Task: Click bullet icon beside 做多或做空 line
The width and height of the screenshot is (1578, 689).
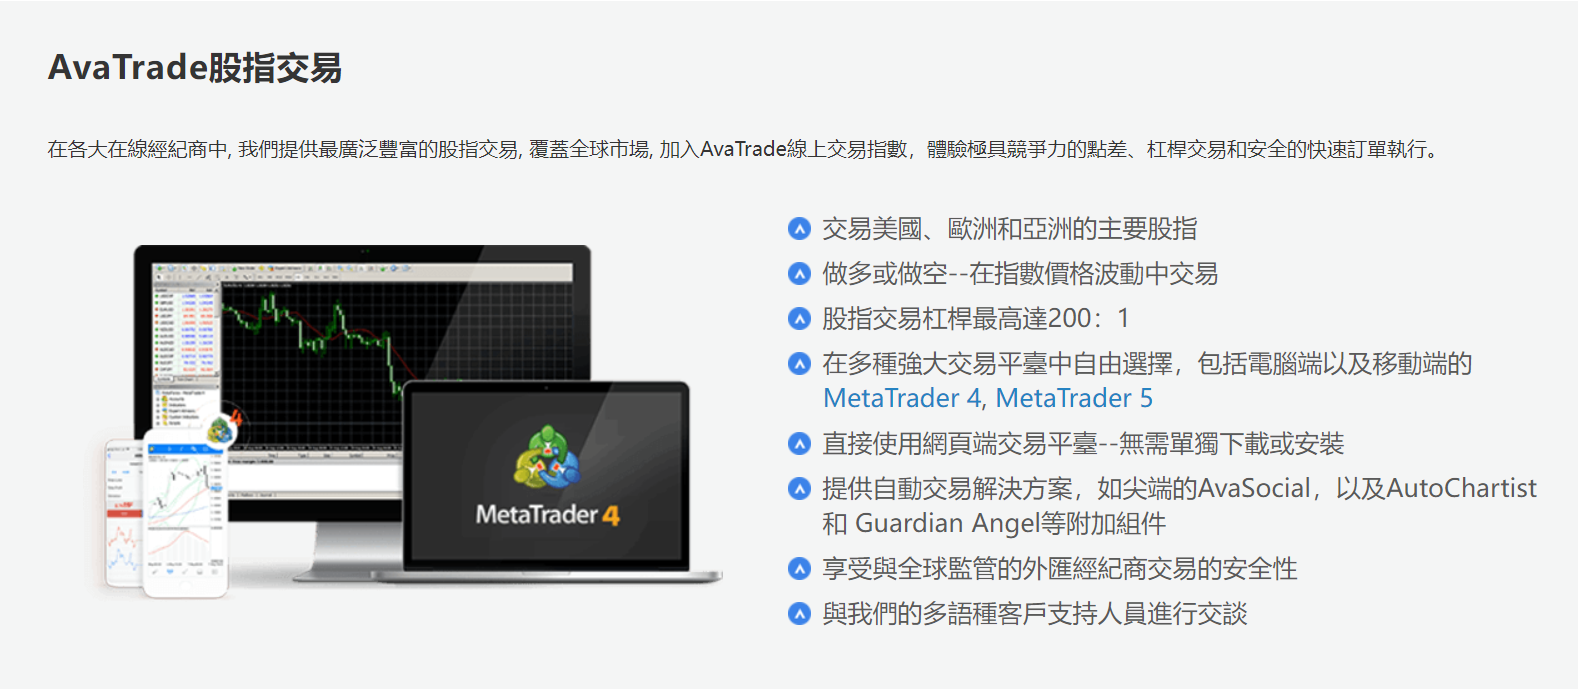Action: pyautogui.click(x=799, y=274)
